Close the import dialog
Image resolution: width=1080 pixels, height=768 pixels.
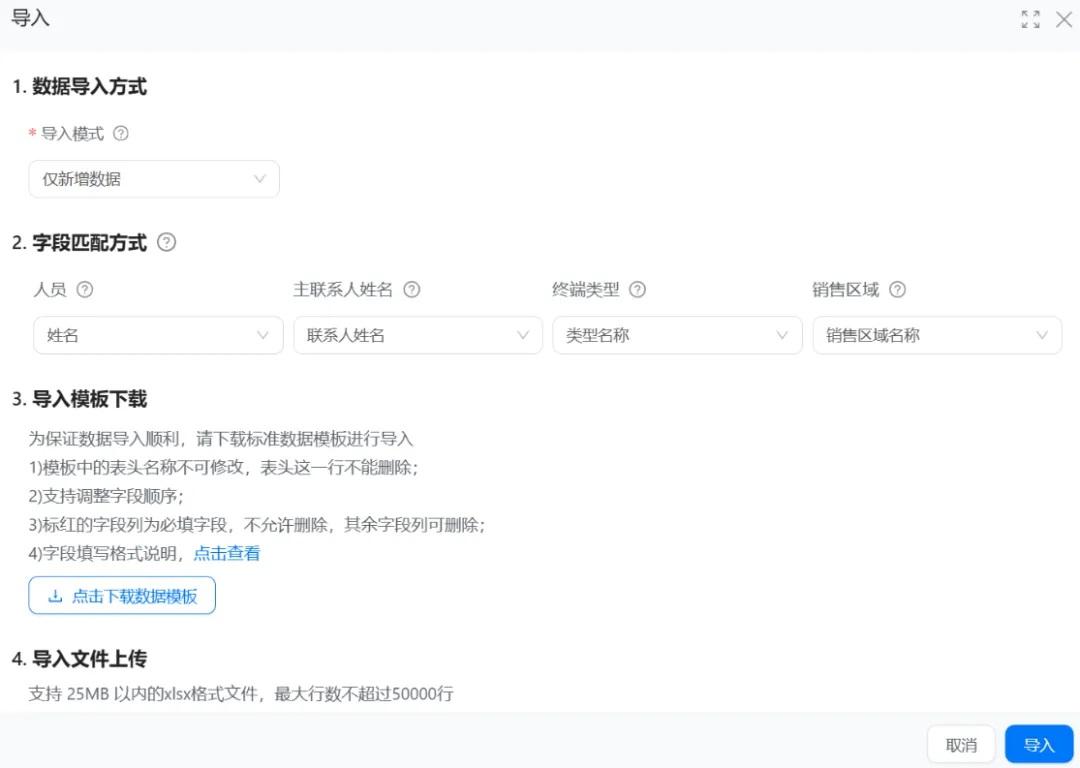point(1062,19)
